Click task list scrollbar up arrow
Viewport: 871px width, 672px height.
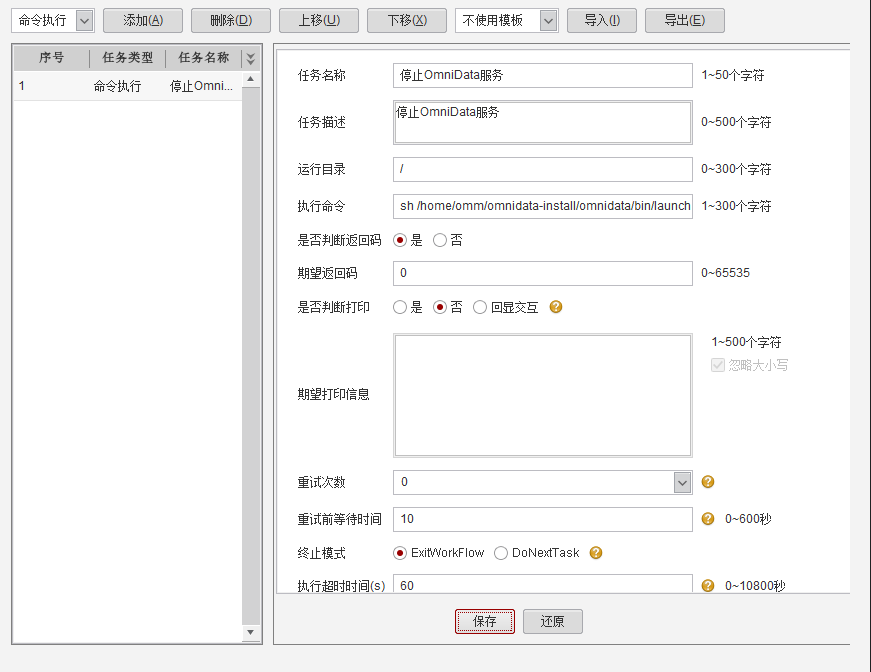251,79
